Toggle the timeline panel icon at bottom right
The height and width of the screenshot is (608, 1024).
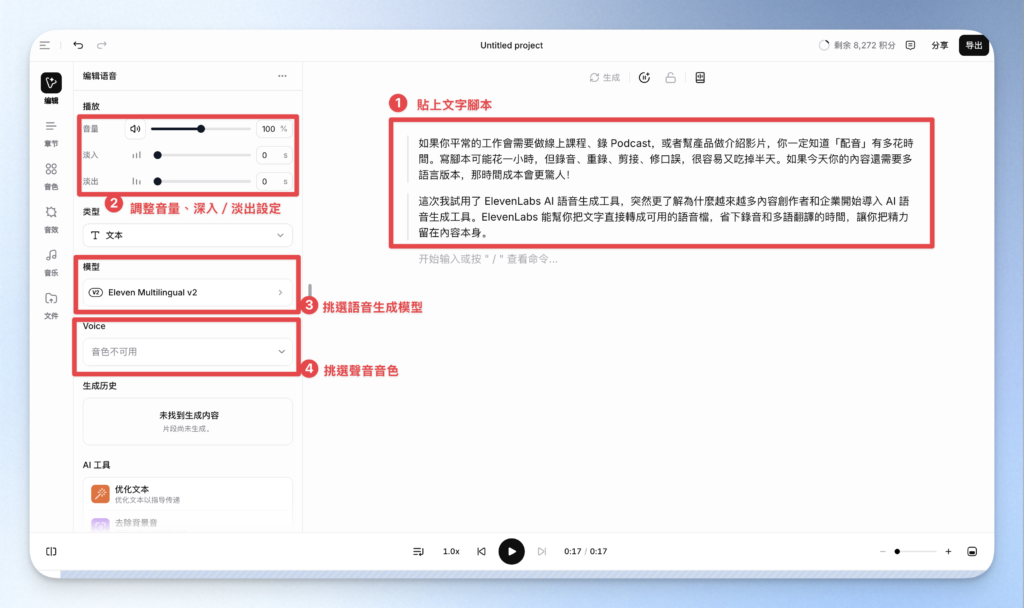[x=972, y=551]
